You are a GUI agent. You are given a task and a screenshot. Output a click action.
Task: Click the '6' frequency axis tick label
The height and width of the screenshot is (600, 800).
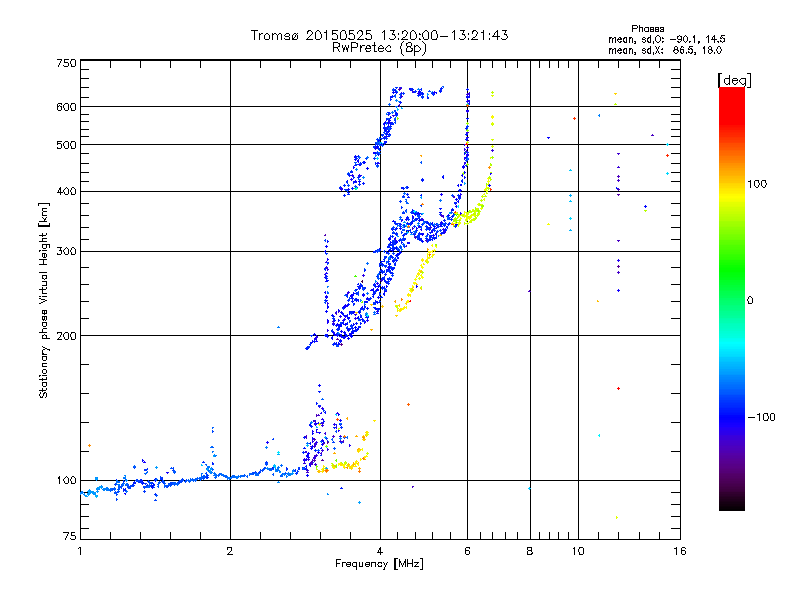[x=467, y=551]
